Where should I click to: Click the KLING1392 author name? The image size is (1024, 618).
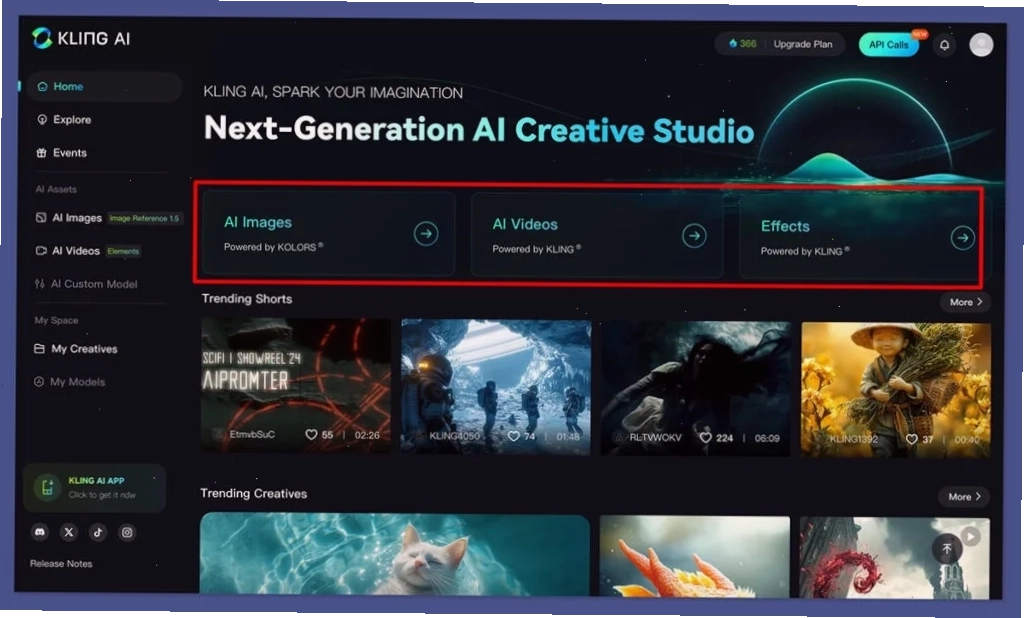[x=854, y=438]
